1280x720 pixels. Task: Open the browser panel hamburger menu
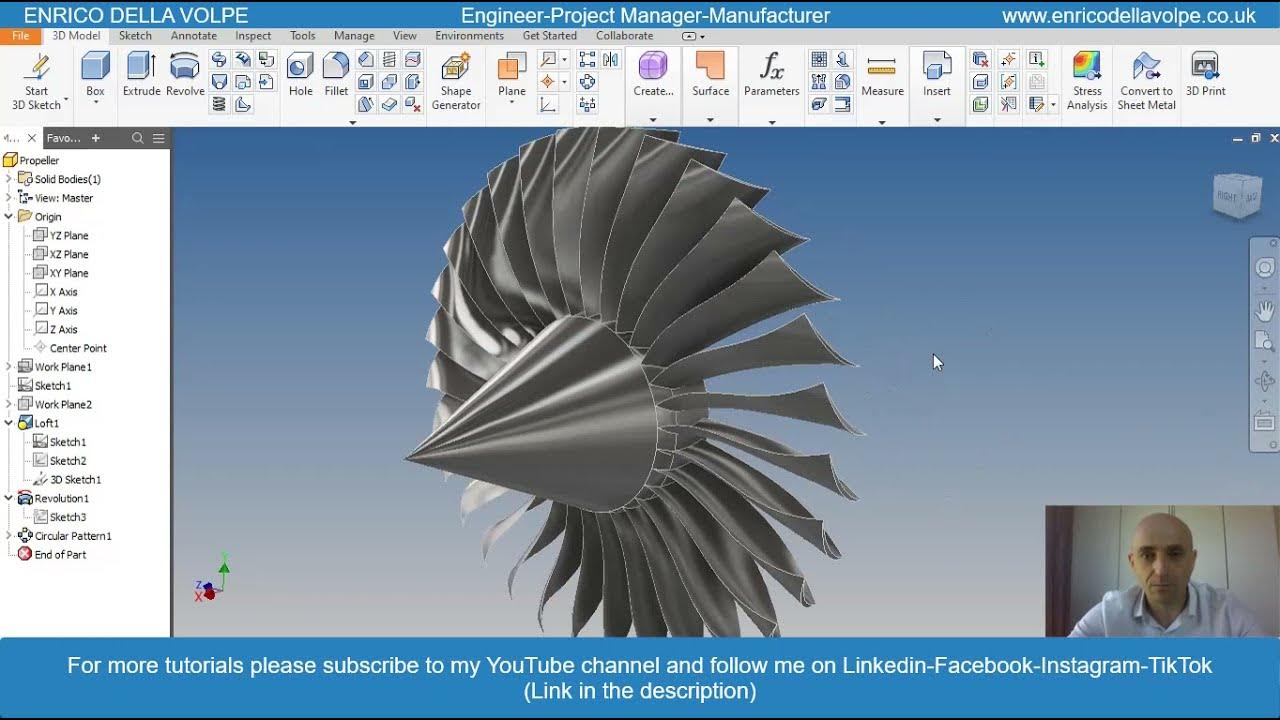point(159,138)
